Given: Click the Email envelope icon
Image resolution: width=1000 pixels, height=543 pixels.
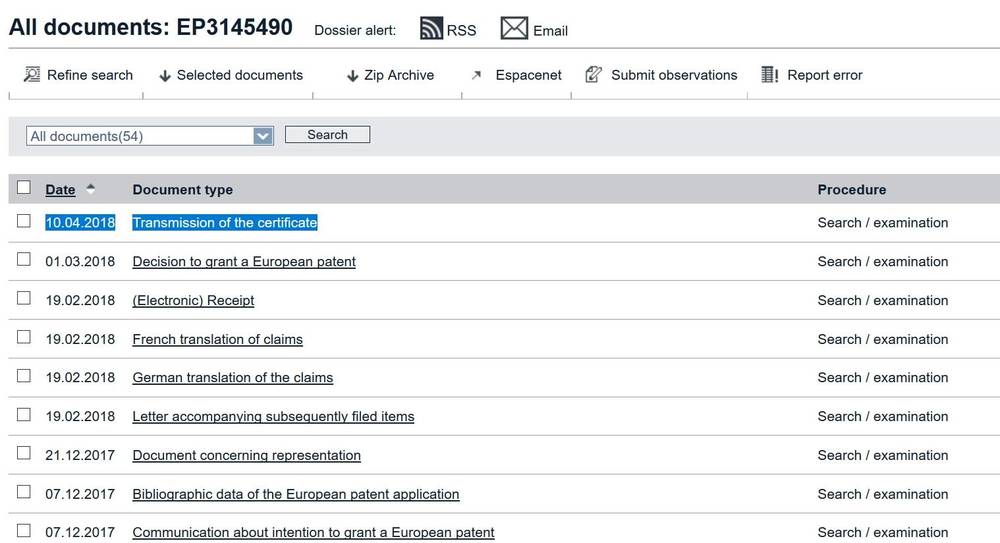Looking at the screenshot, I should pos(514,29).
